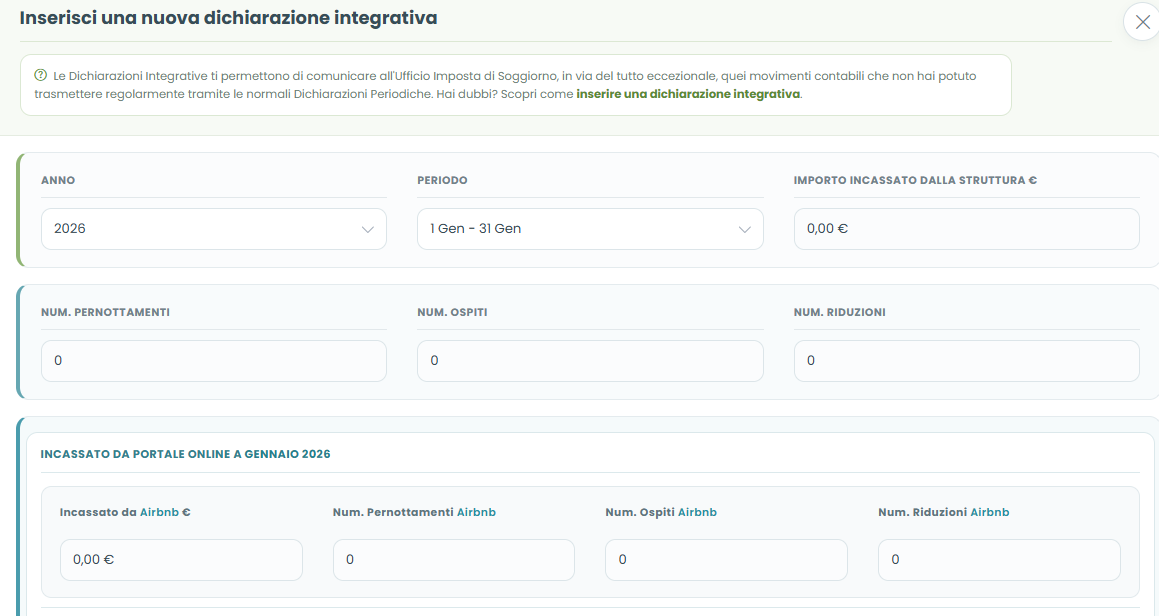Click the 'Inserisci una nuova dichiarazione integrativa' heading
The height and width of the screenshot is (616, 1159).
(228, 18)
